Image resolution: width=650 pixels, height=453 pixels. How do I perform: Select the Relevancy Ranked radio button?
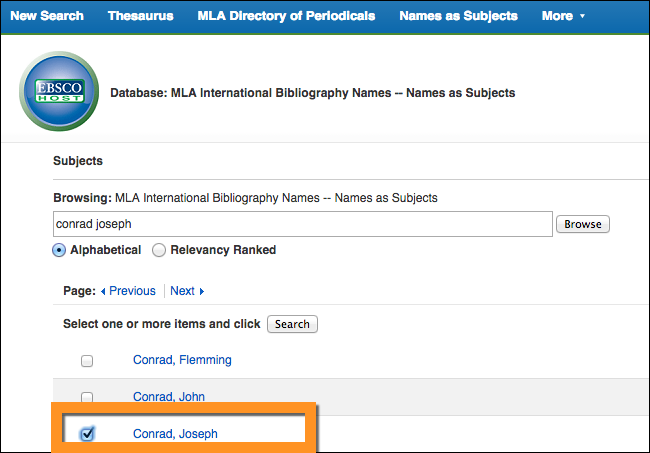pyautogui.click(x=159, y=250)
